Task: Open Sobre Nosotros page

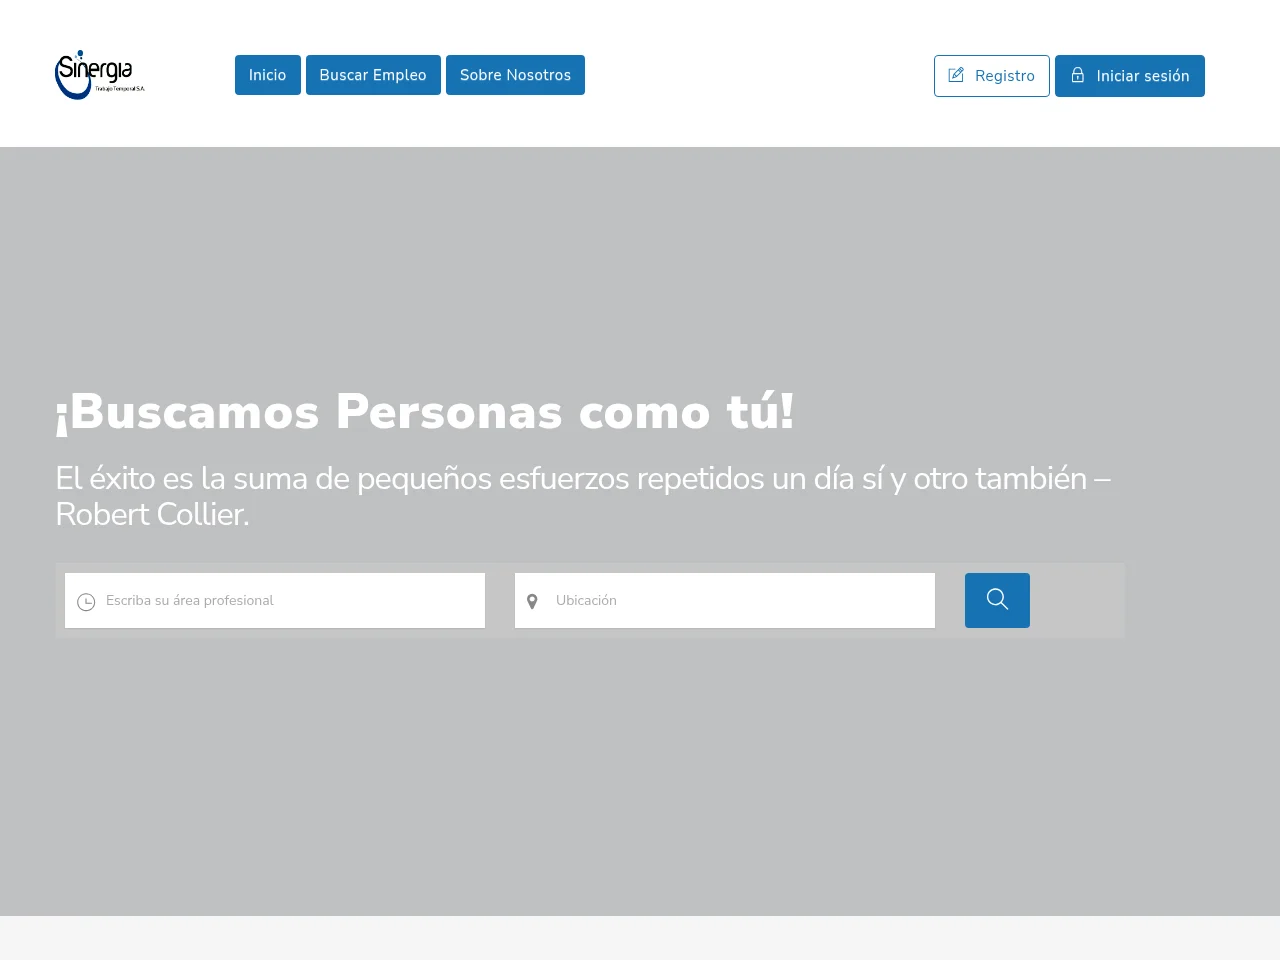Action: [515, 75]
